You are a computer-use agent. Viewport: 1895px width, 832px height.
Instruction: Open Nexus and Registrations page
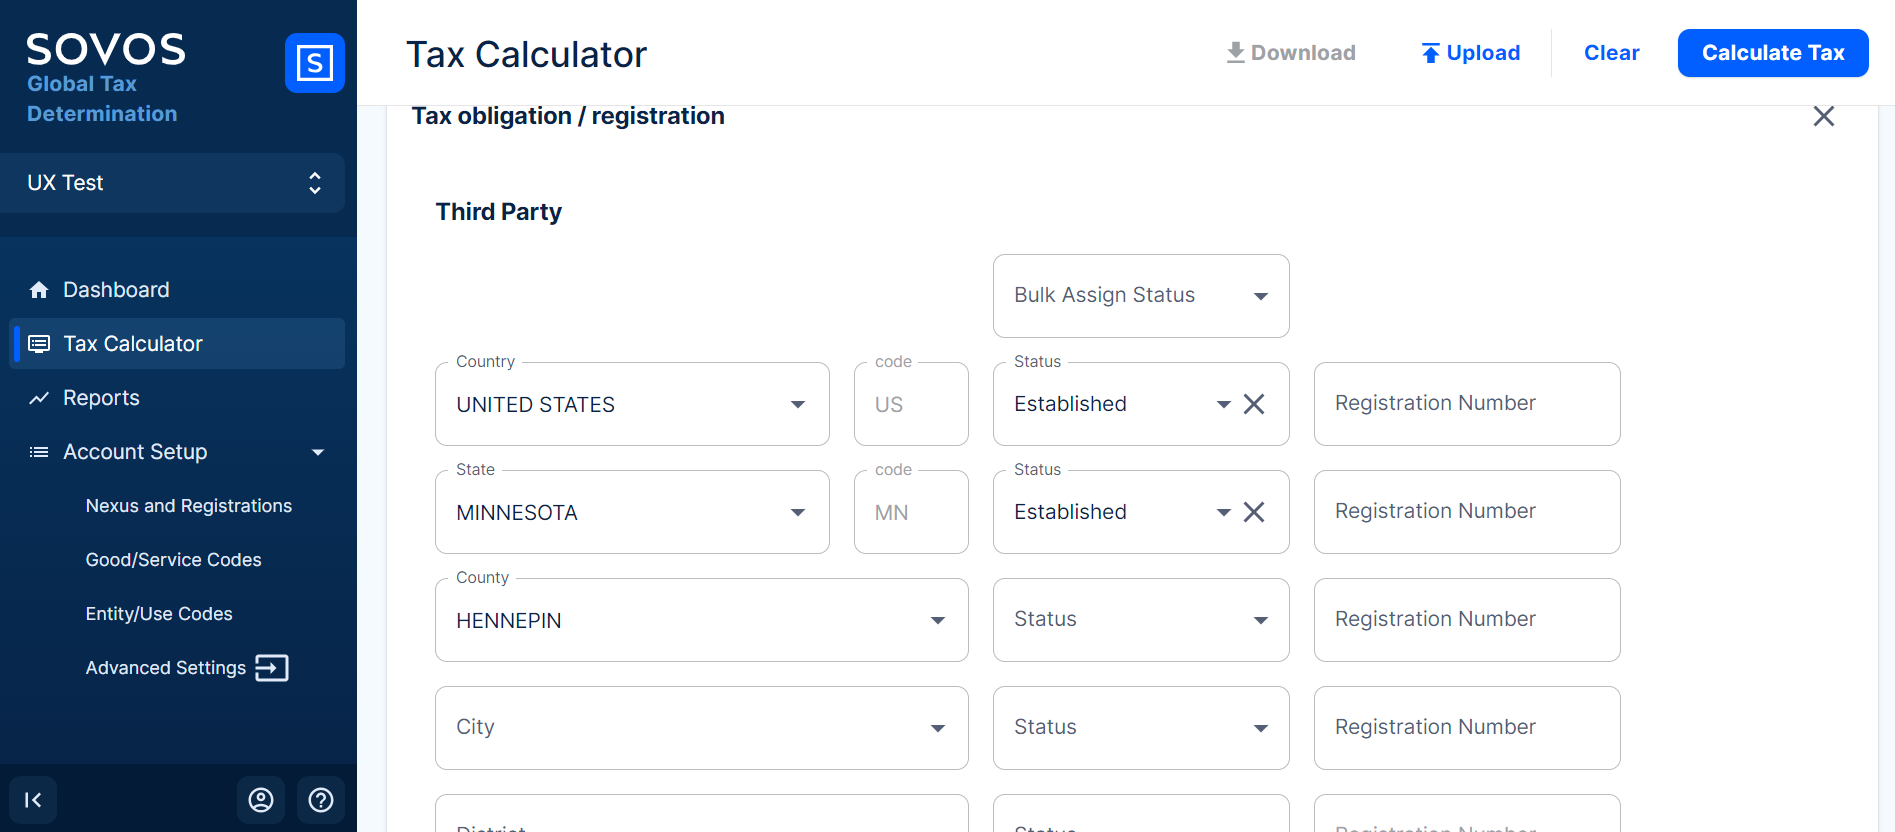pyautogui.click(x=188, y=506)
